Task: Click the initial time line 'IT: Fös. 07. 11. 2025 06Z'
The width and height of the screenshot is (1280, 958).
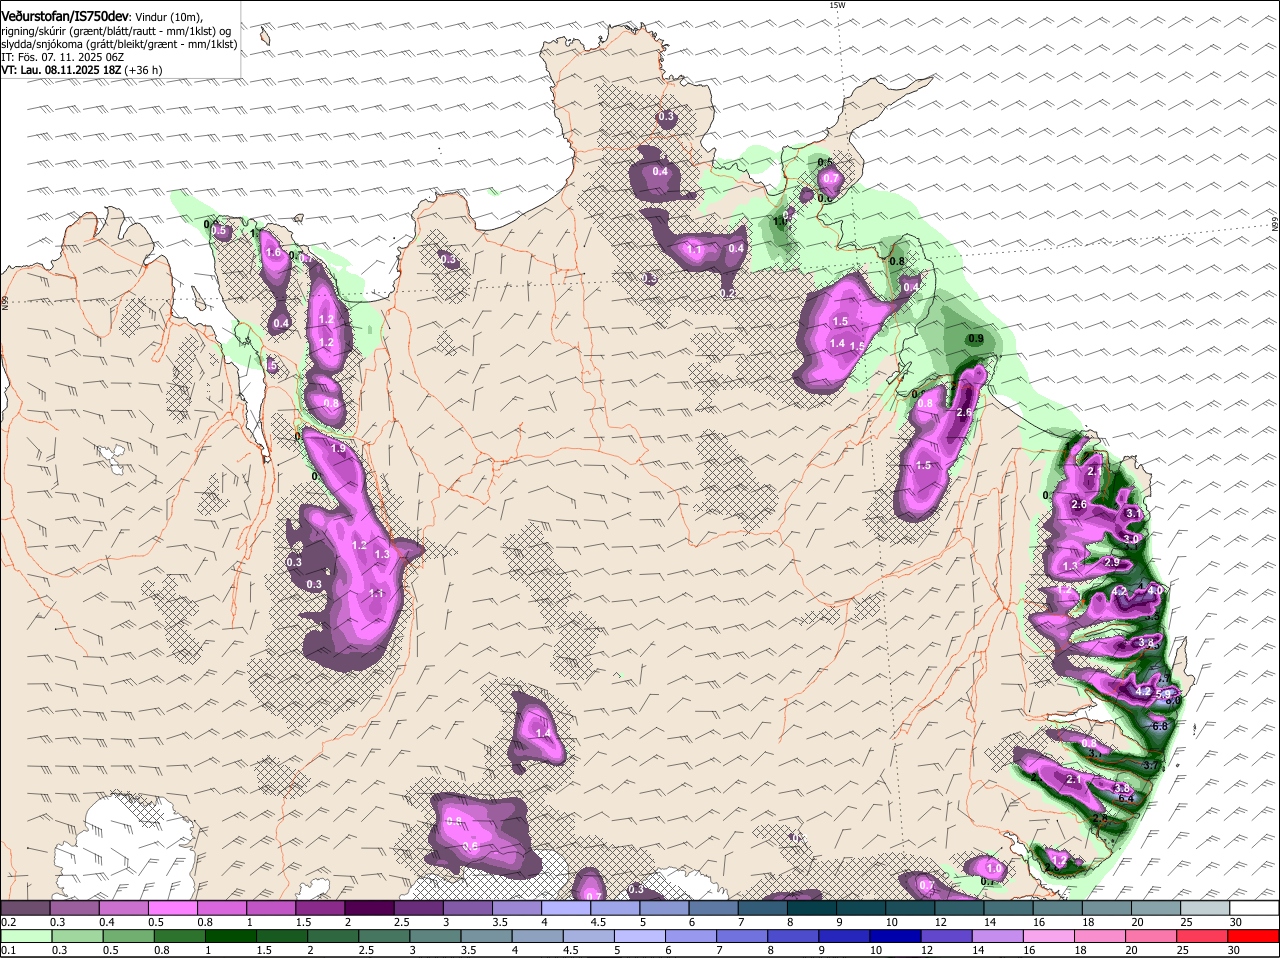Action: [x=63, y=57]
